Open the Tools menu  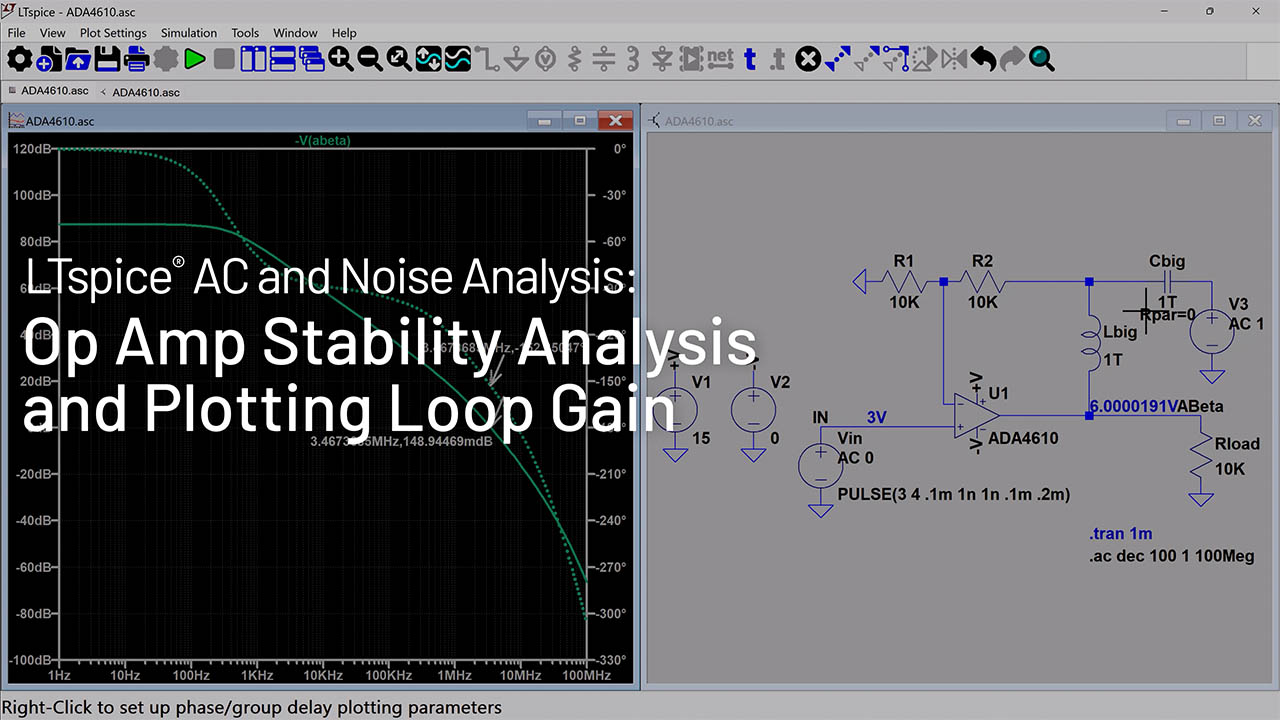click(245, 33)
